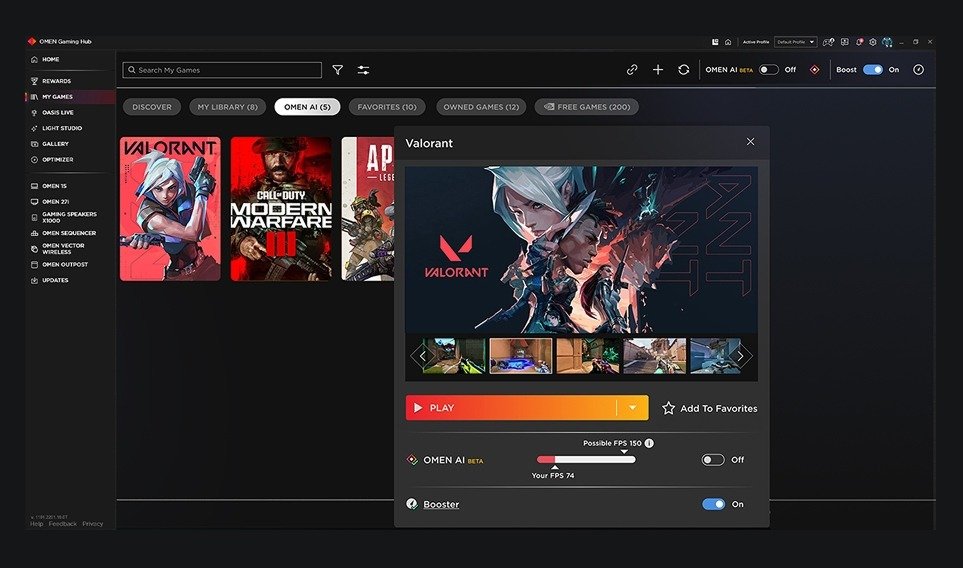Screen dimensions: 963x568
Task: Open the Booster link
Action: click(441, 504)
